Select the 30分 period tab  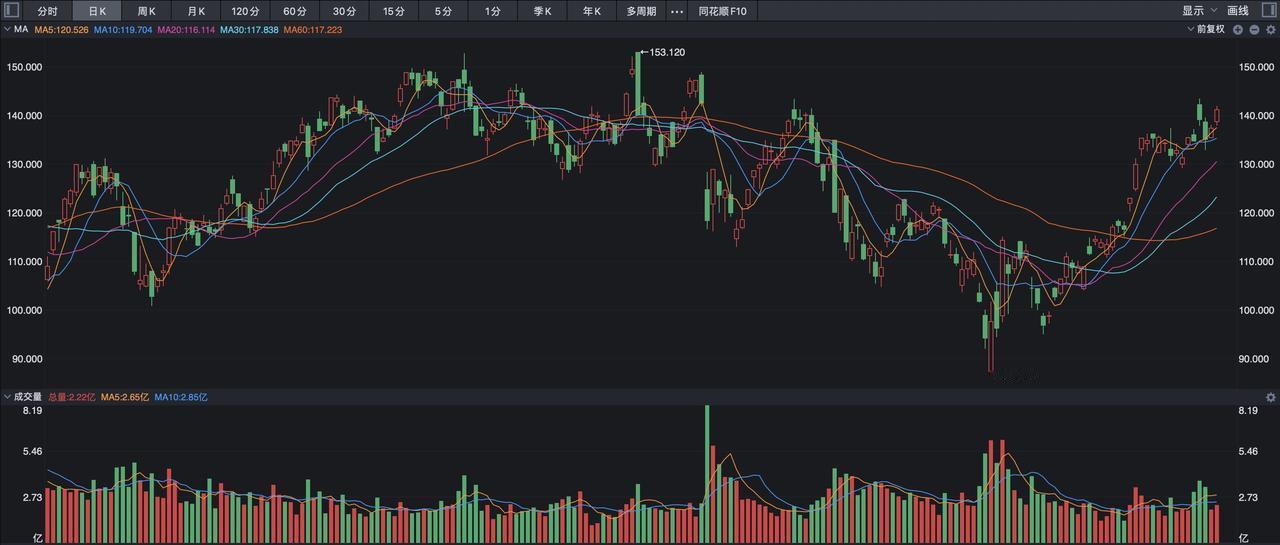pyautogui.click(x=344, y=11)
